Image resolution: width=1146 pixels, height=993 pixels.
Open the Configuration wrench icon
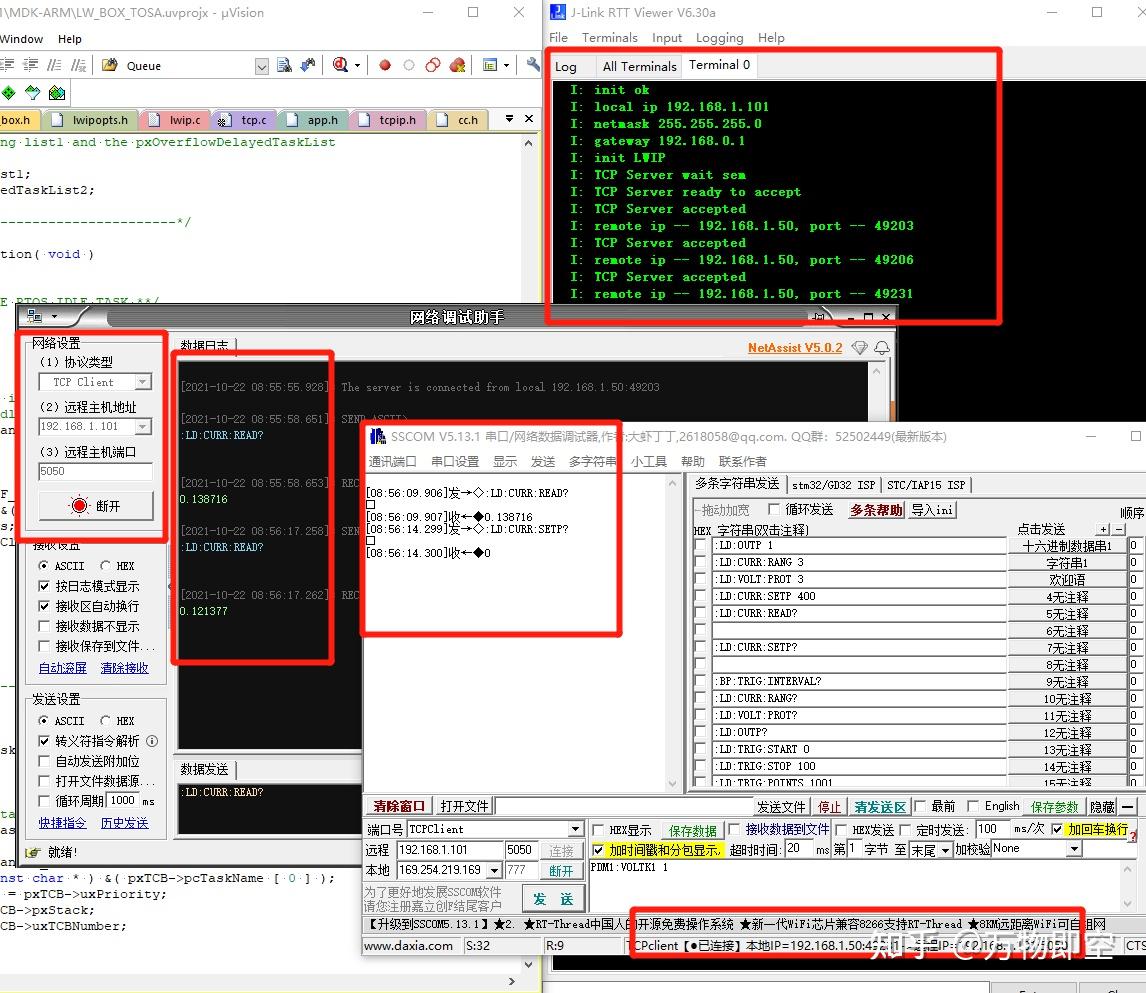533,65
